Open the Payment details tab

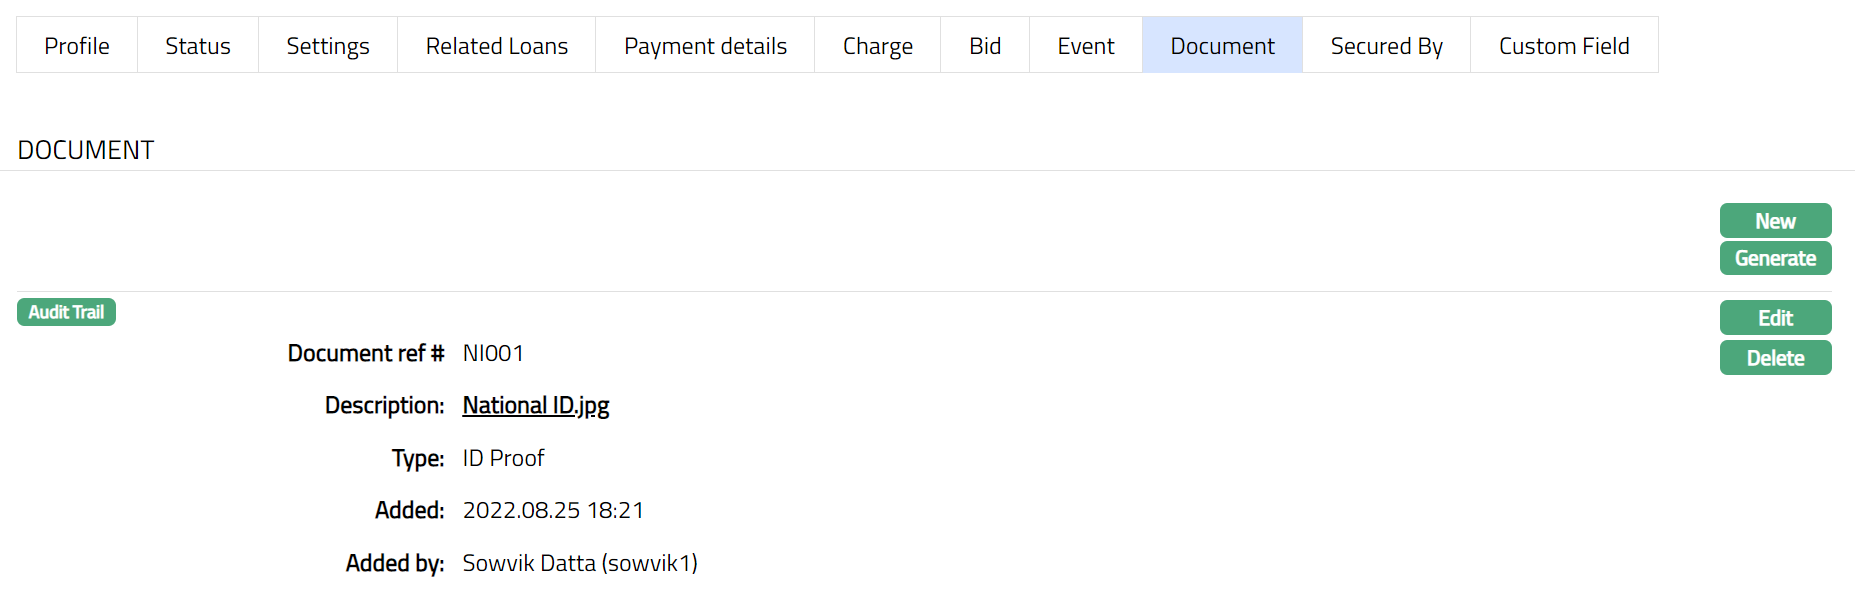pyautogui.click(x=705, y=46)
